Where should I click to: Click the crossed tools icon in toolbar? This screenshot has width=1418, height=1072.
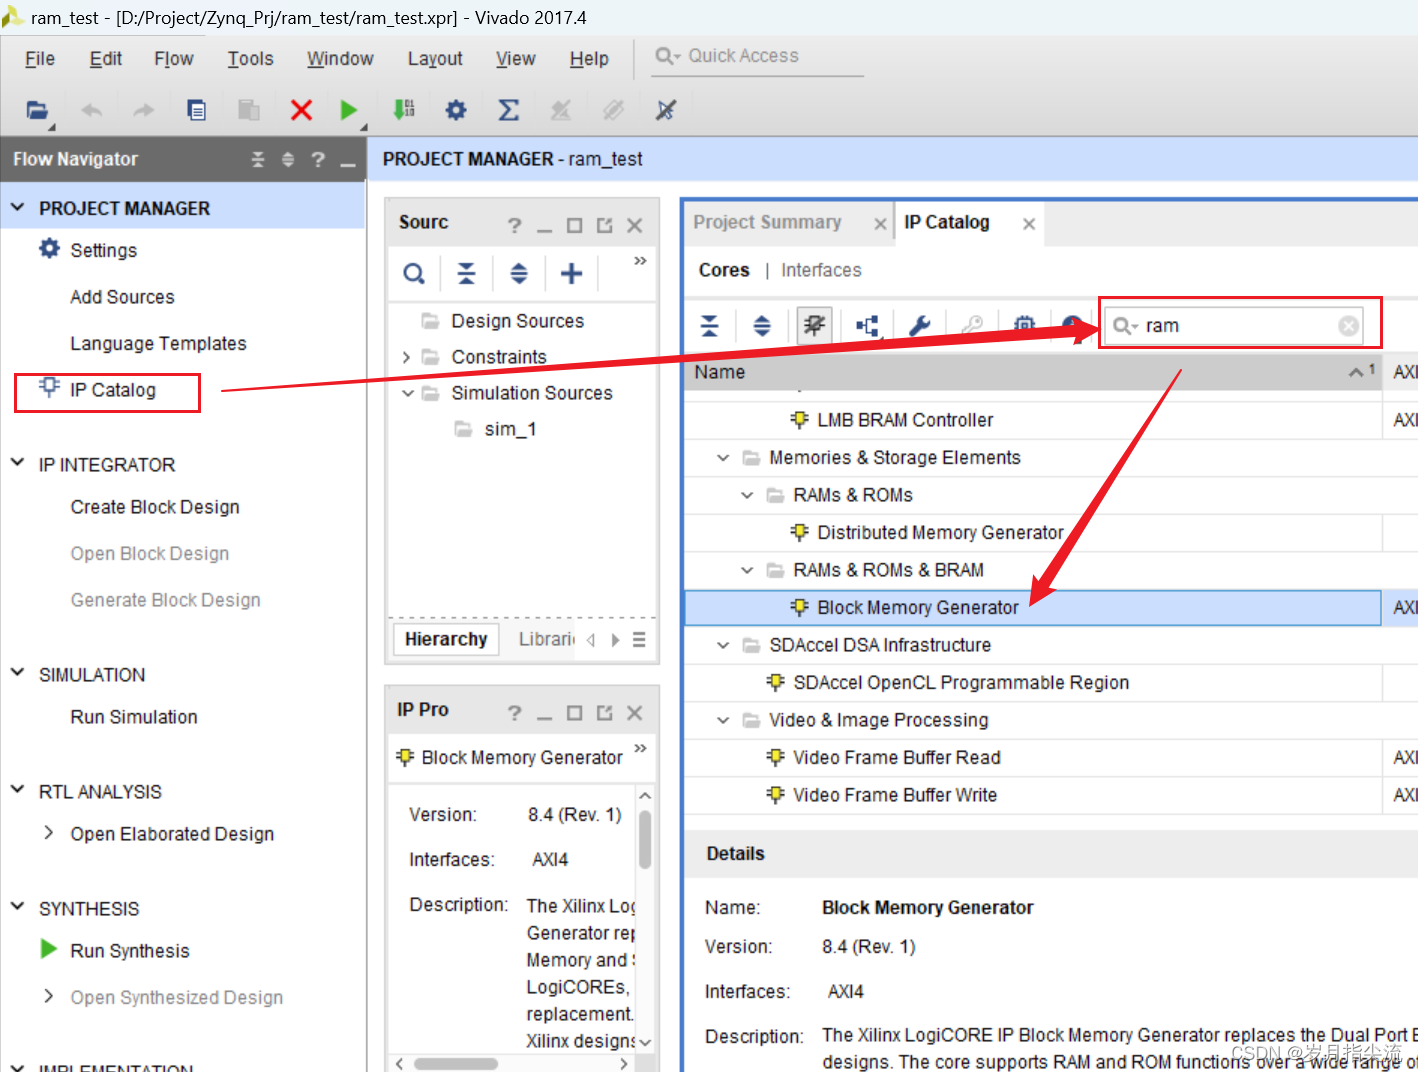pyautogui.click(x=666, y=110)
